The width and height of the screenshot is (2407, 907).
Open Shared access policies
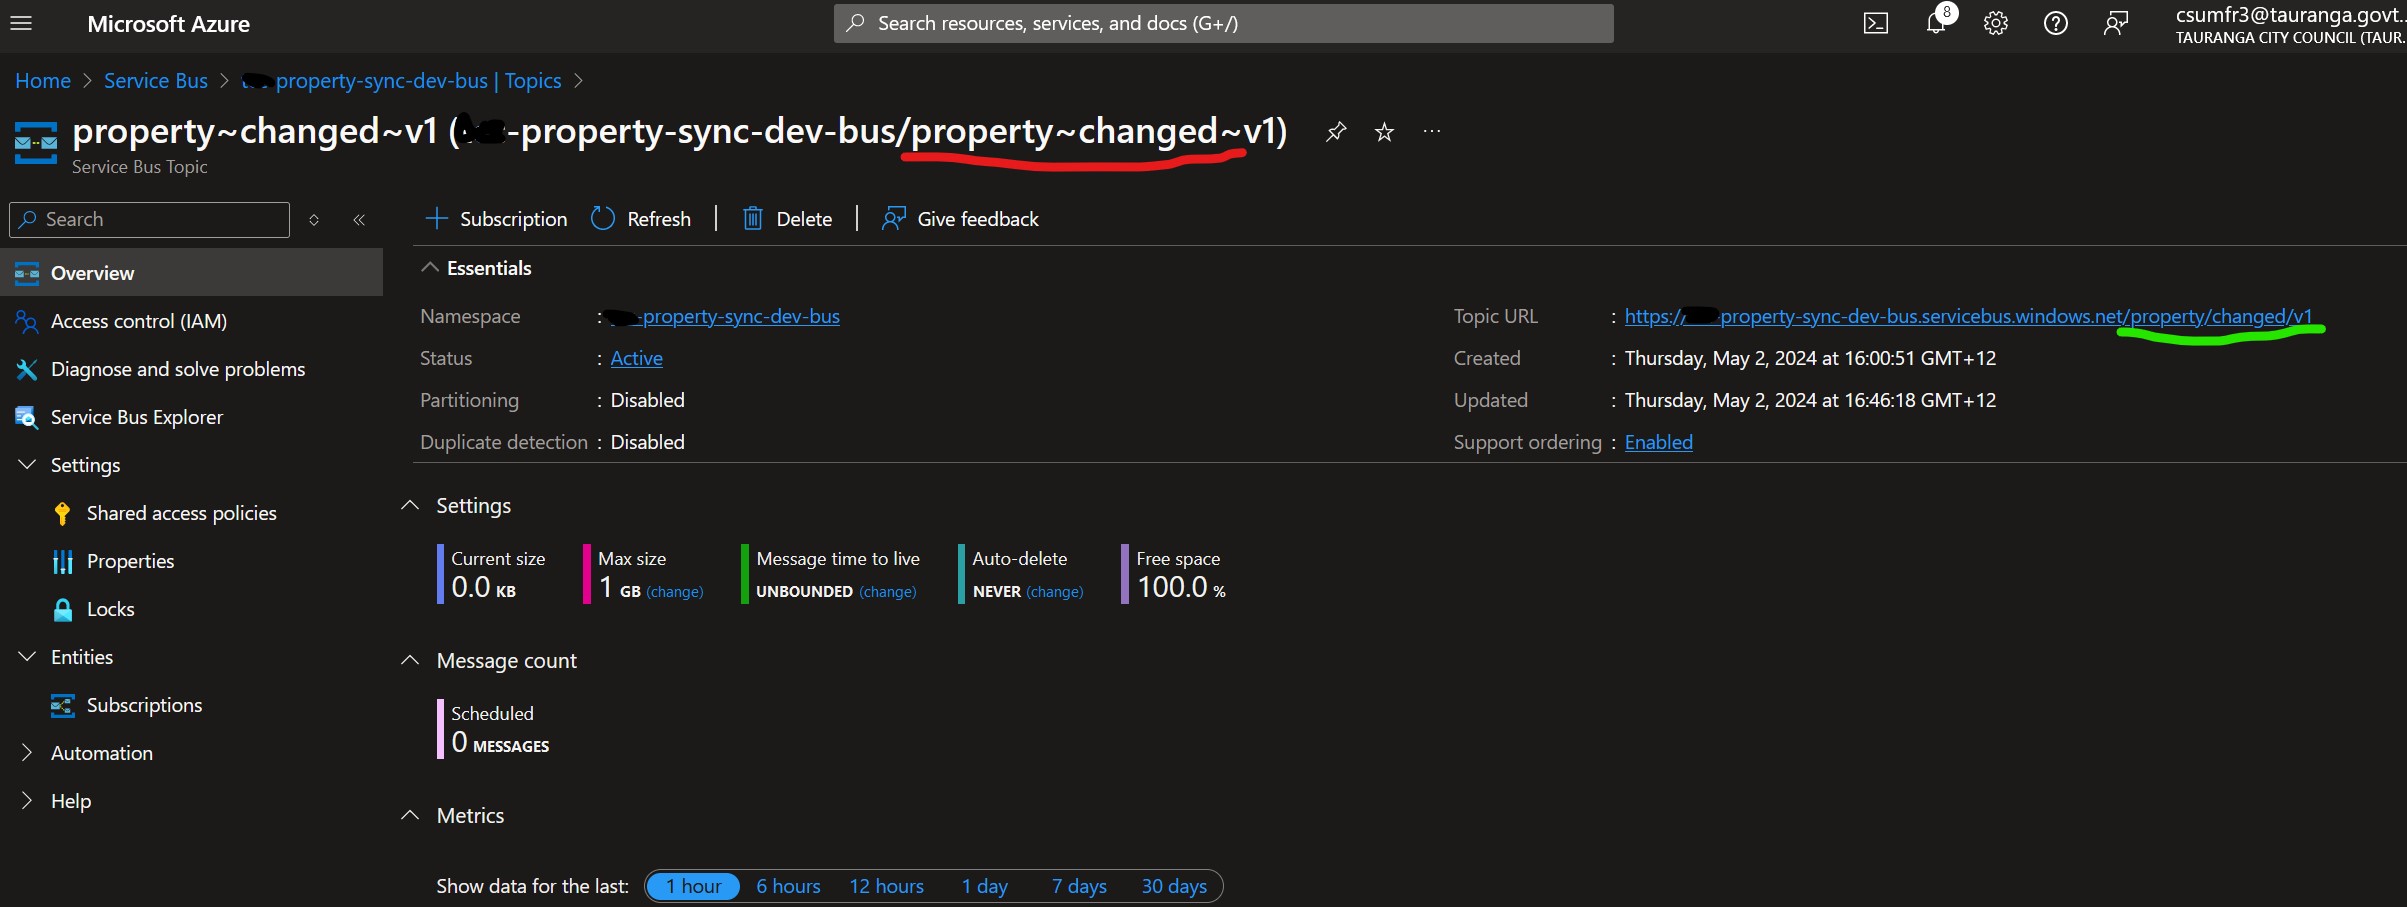[181, 513]
